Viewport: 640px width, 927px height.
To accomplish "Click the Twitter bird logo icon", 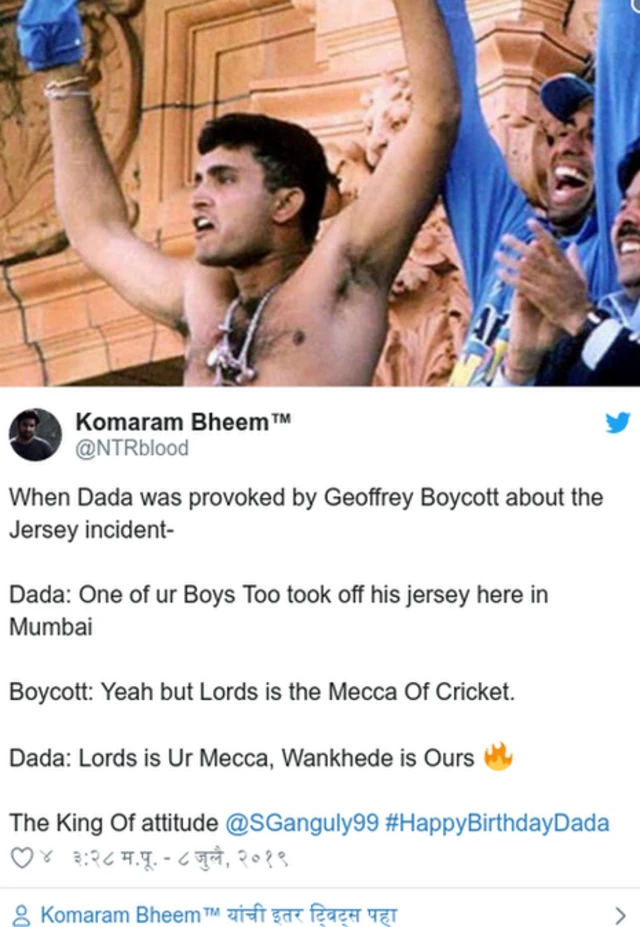I will pos(618,423).
